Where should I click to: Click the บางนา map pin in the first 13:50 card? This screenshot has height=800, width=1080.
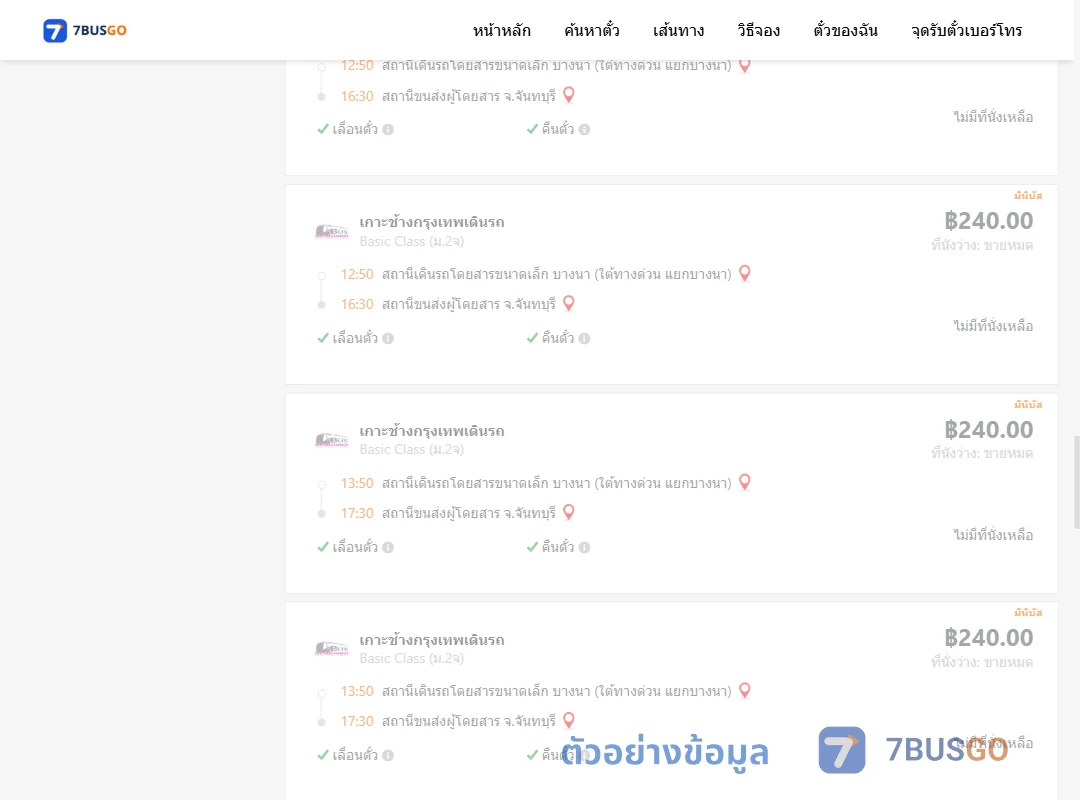745,482
